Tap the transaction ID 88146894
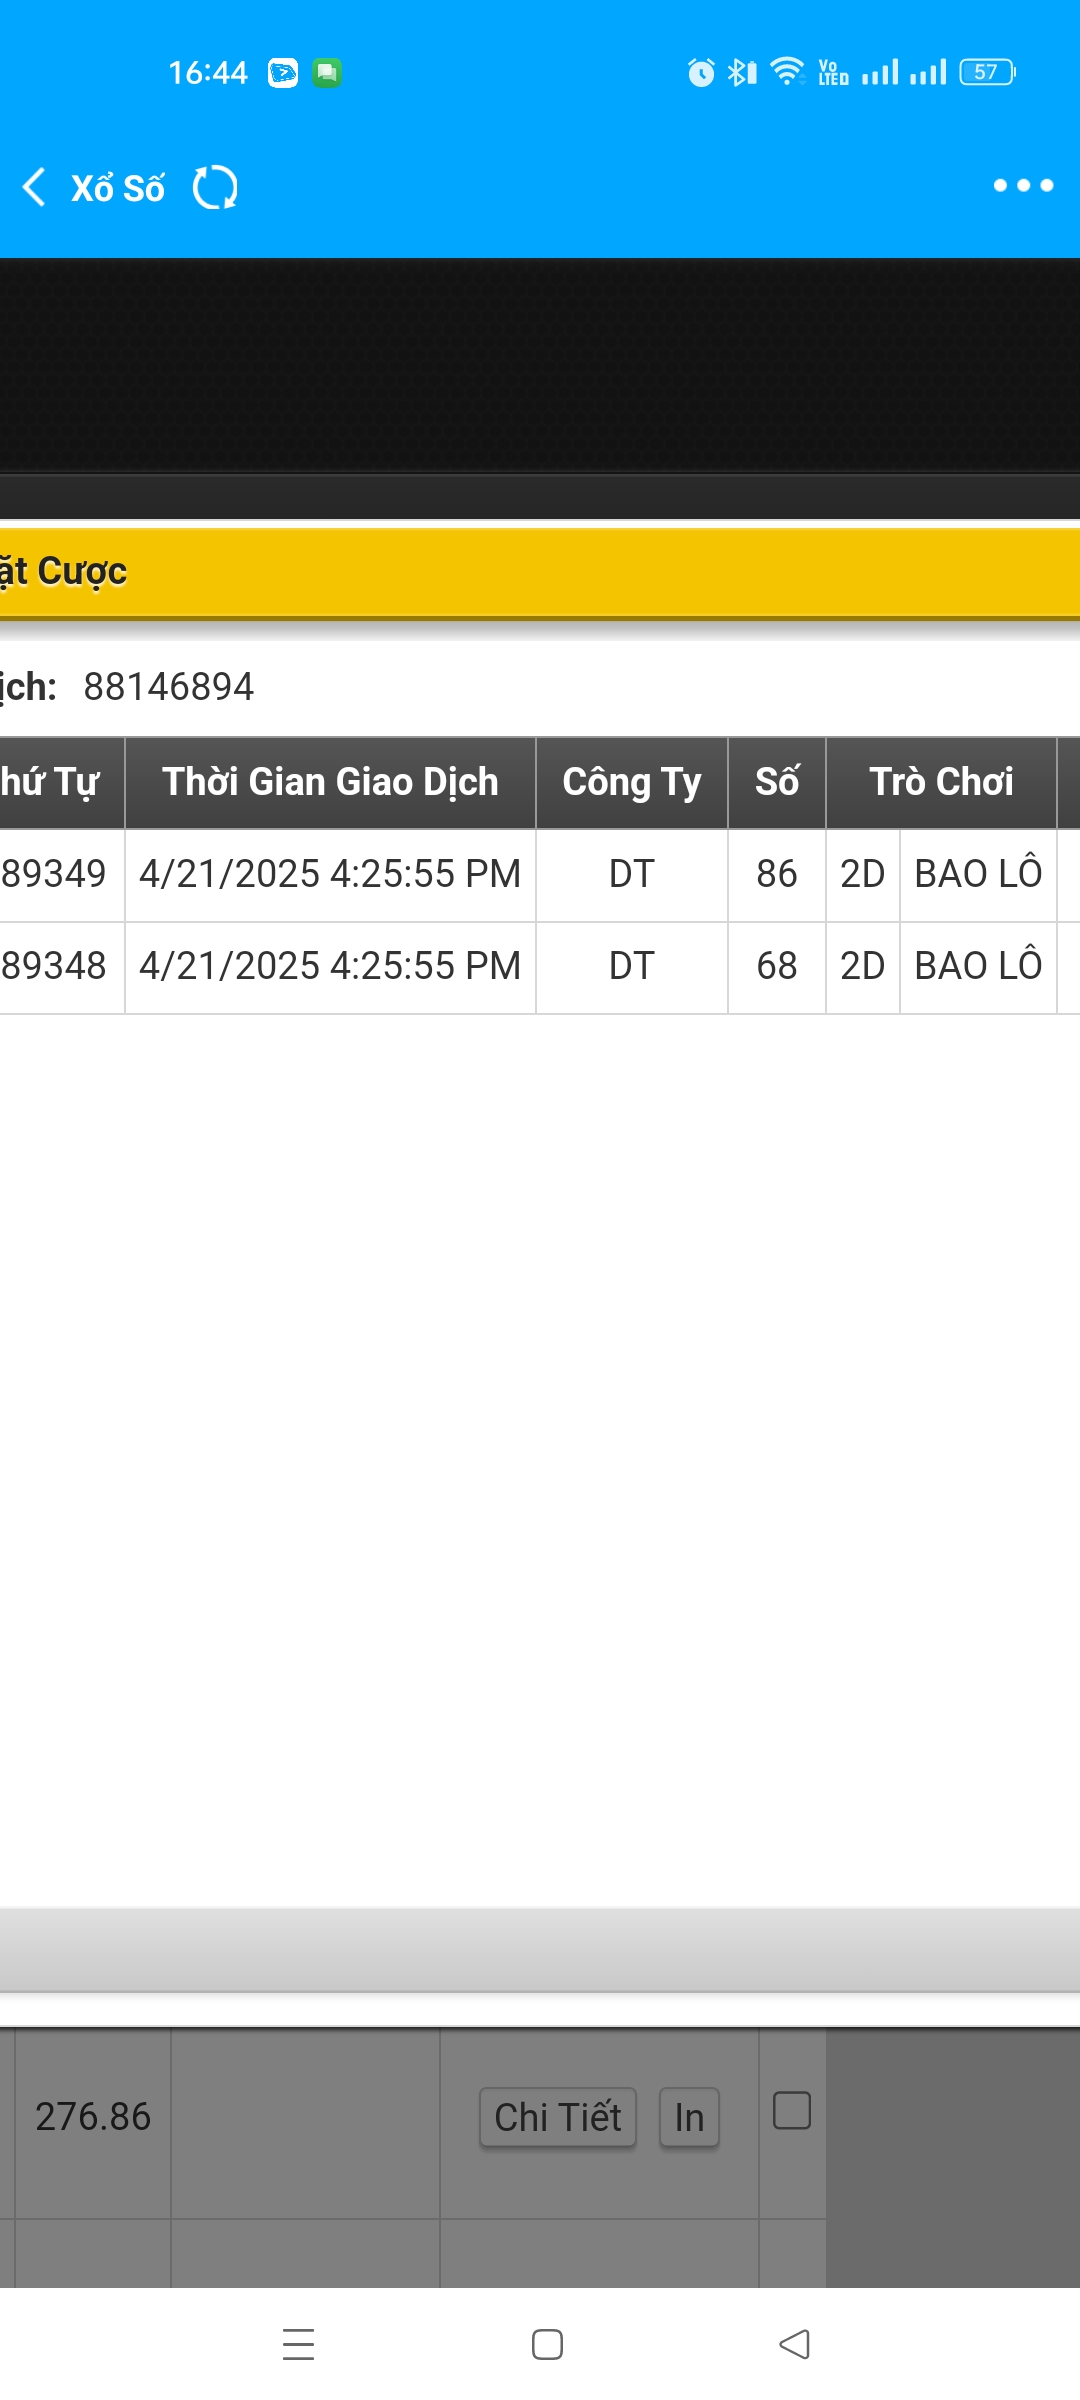Image resolution: width=1080 pixels, height=2400 pixels. point(168,687)
